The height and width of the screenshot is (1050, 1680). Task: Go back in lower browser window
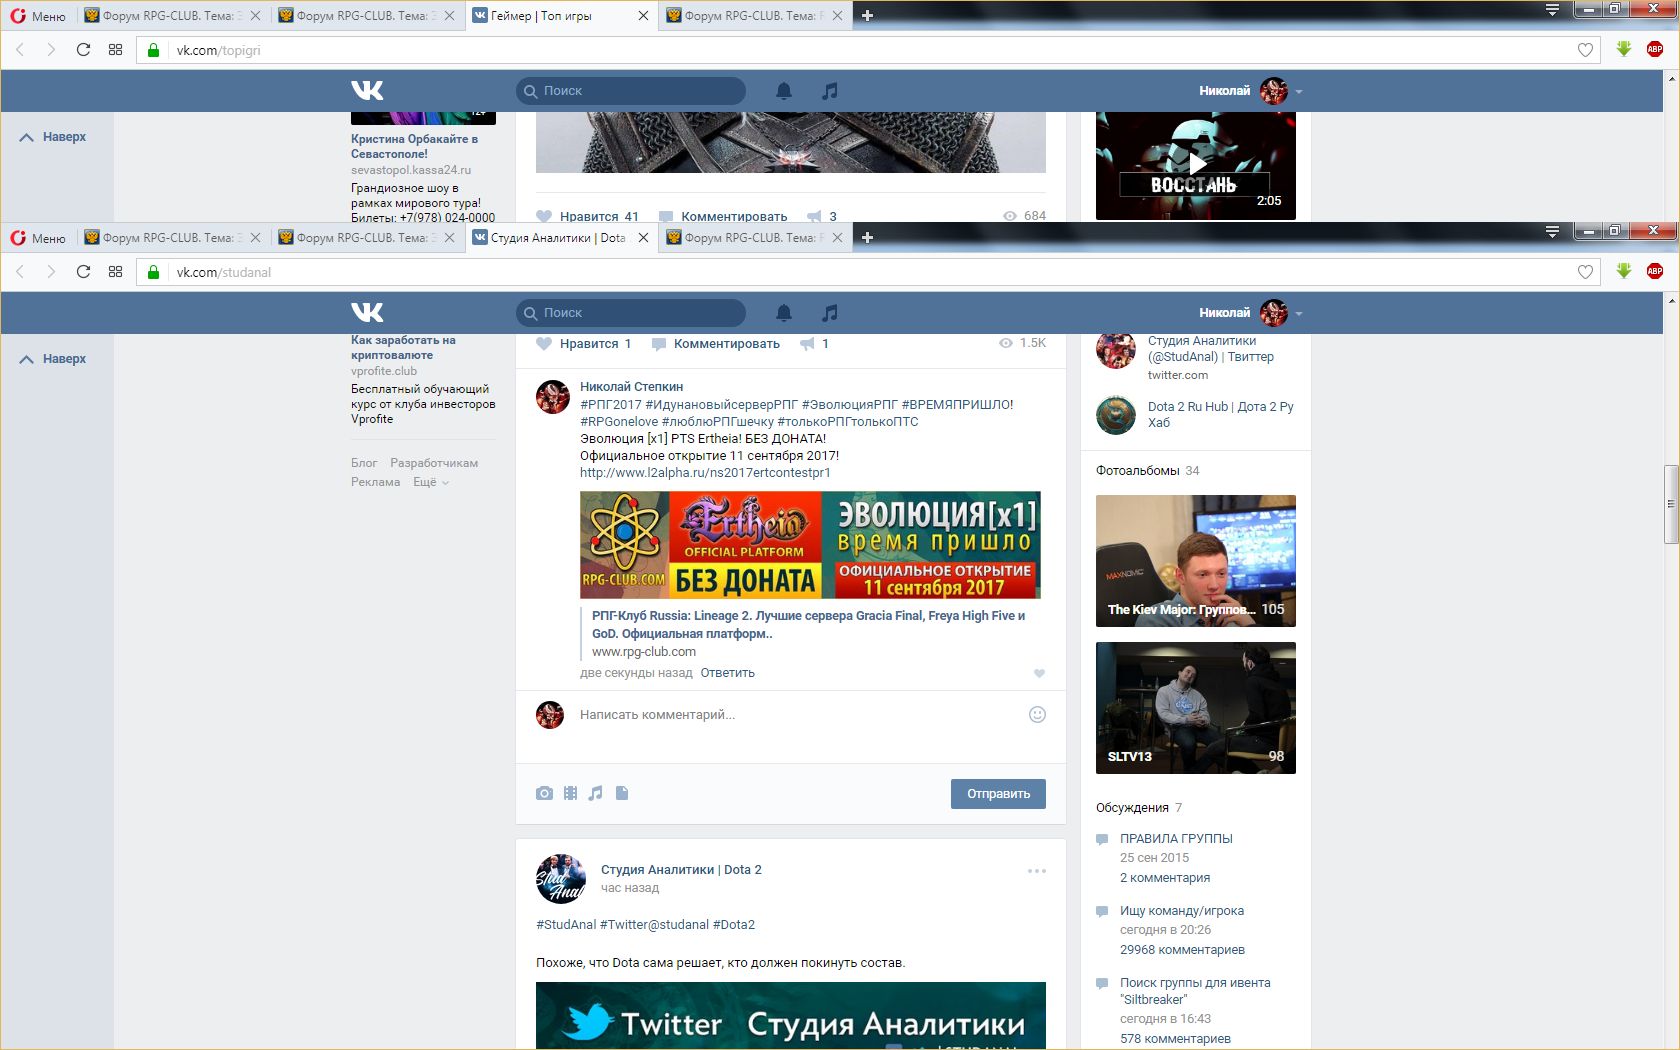click(20, 272)
